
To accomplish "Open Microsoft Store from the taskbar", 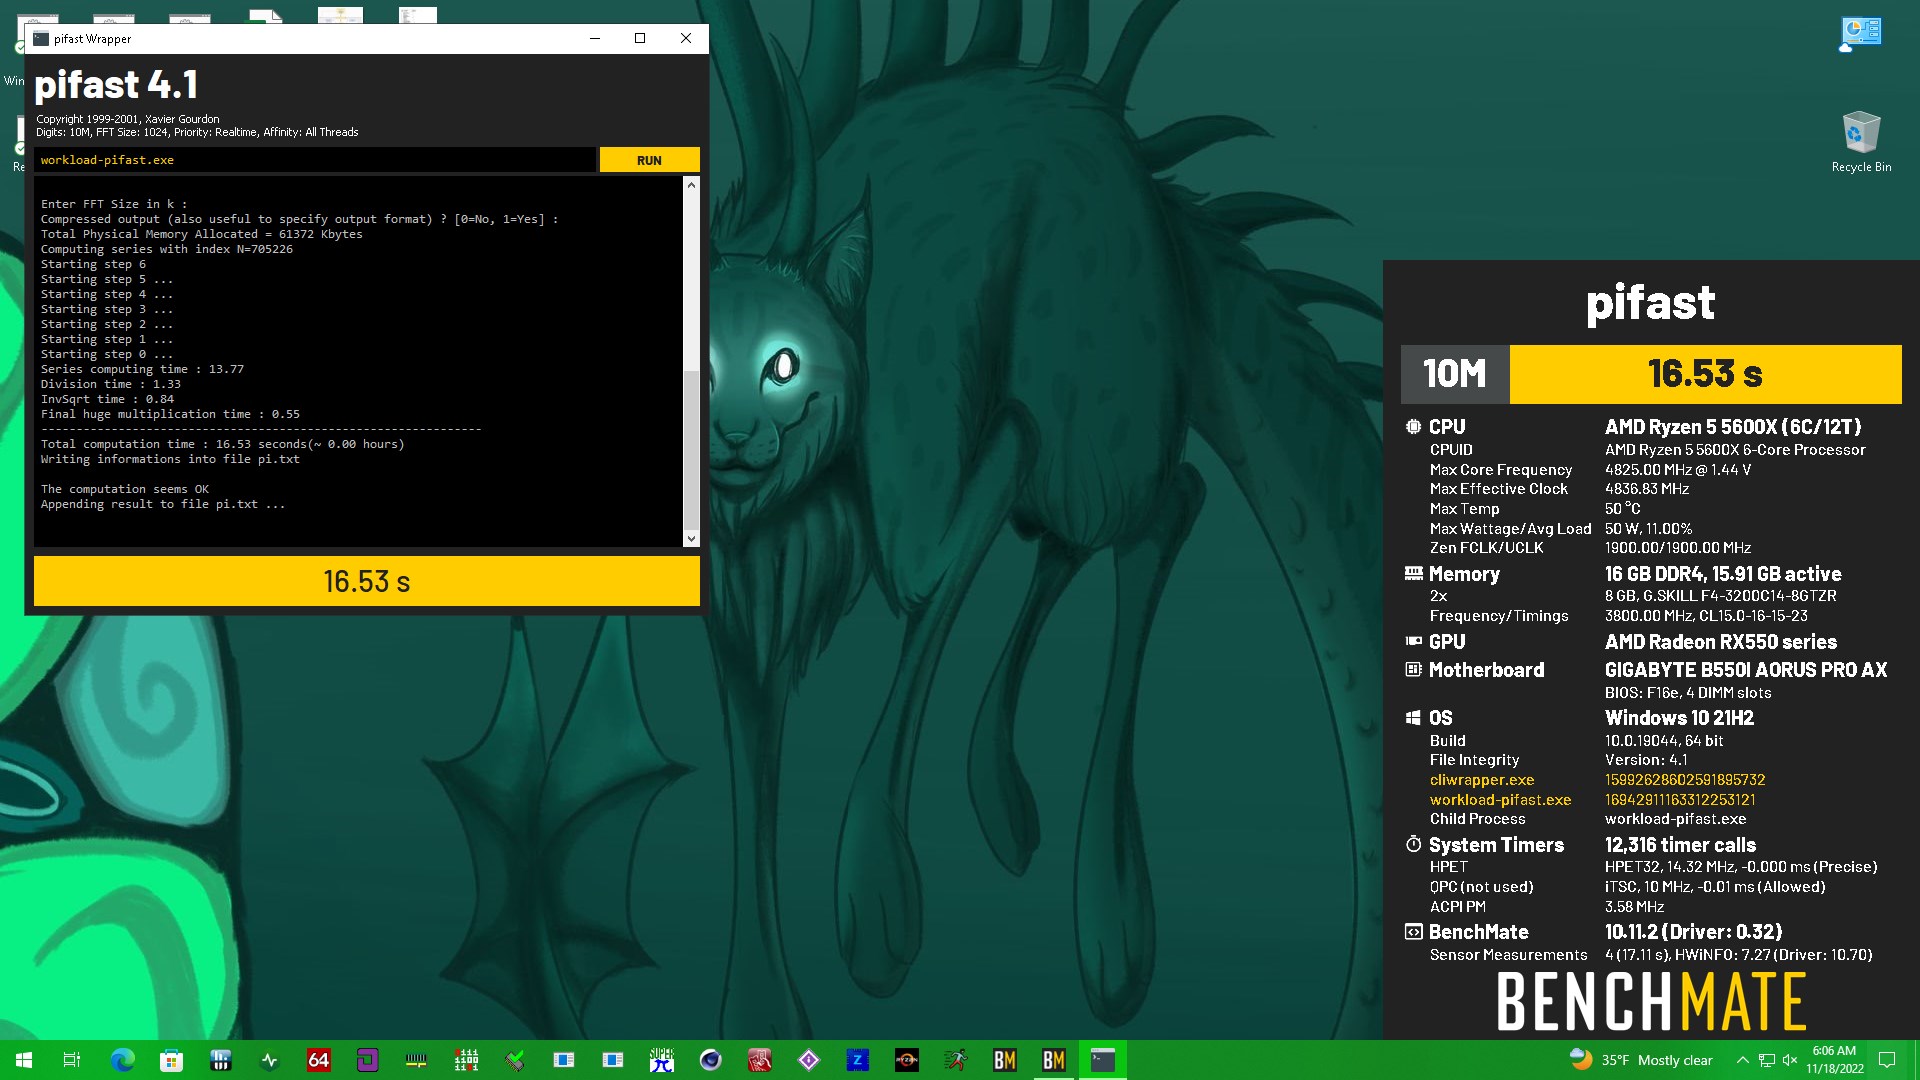I will pos(171,1060).
